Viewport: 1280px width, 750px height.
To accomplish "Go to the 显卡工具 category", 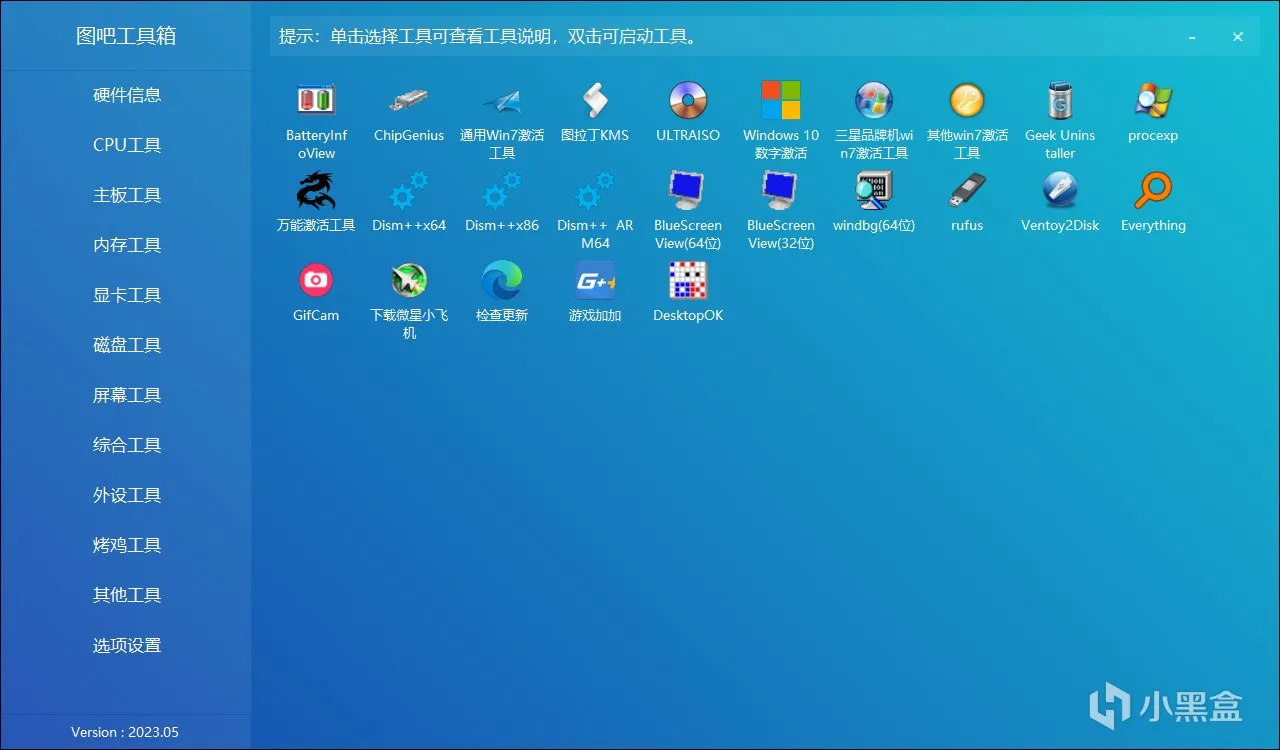I will (127, 295).
